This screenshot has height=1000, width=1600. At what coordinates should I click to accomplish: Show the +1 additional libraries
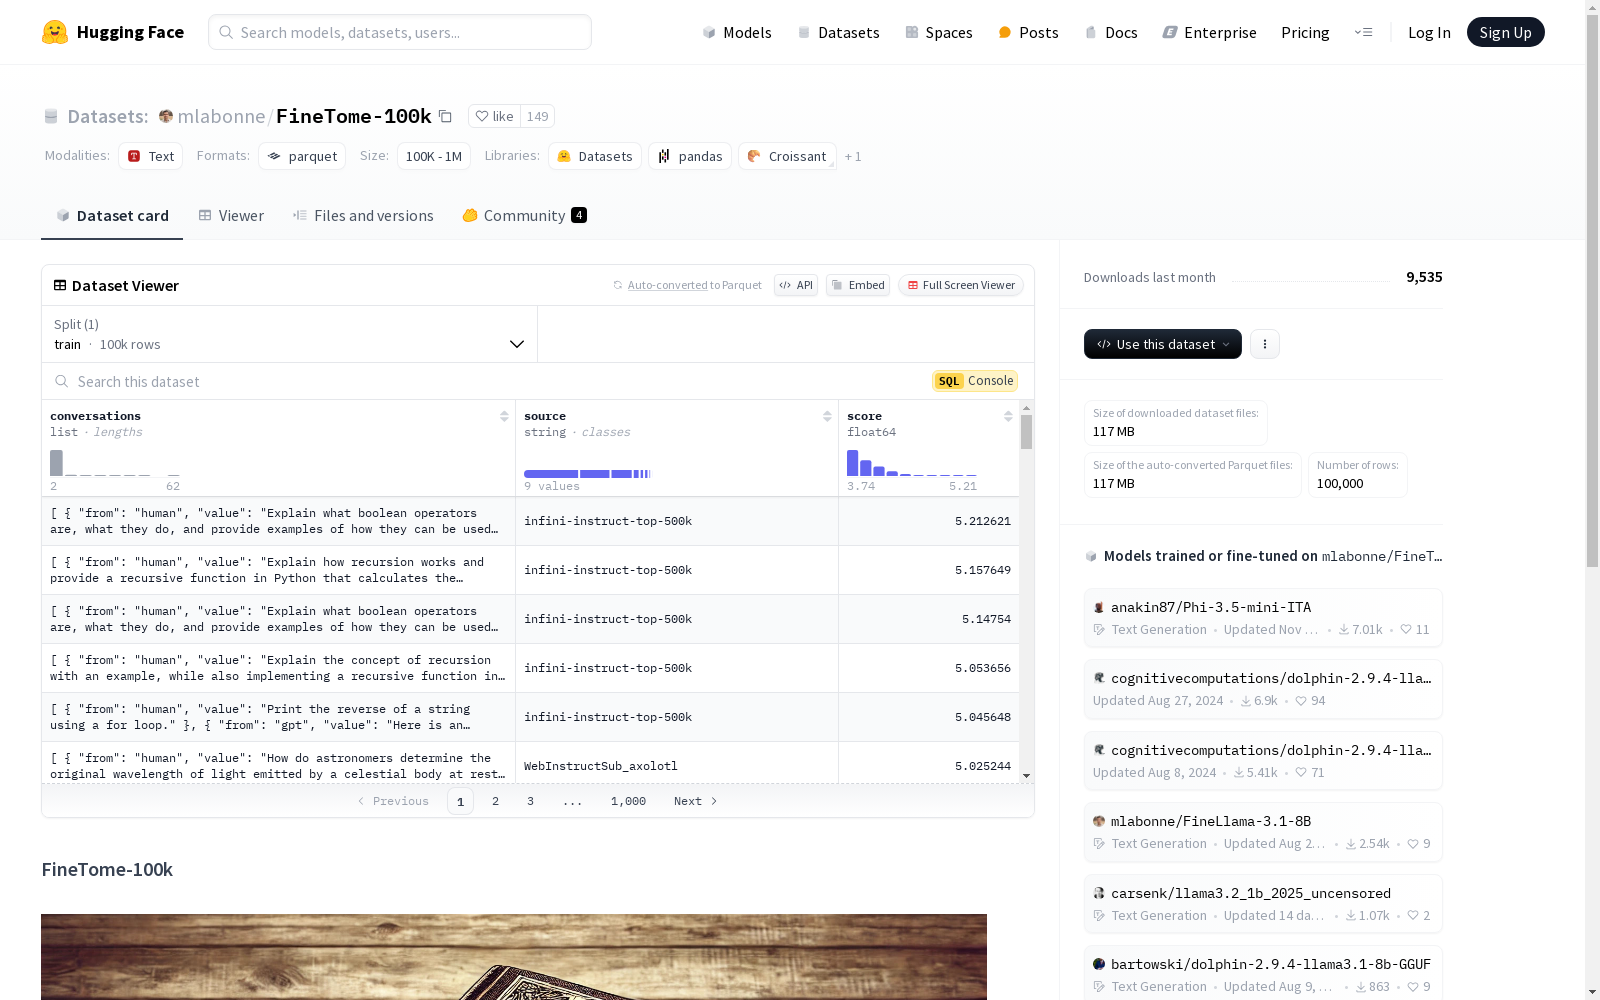tap(853, 156)
